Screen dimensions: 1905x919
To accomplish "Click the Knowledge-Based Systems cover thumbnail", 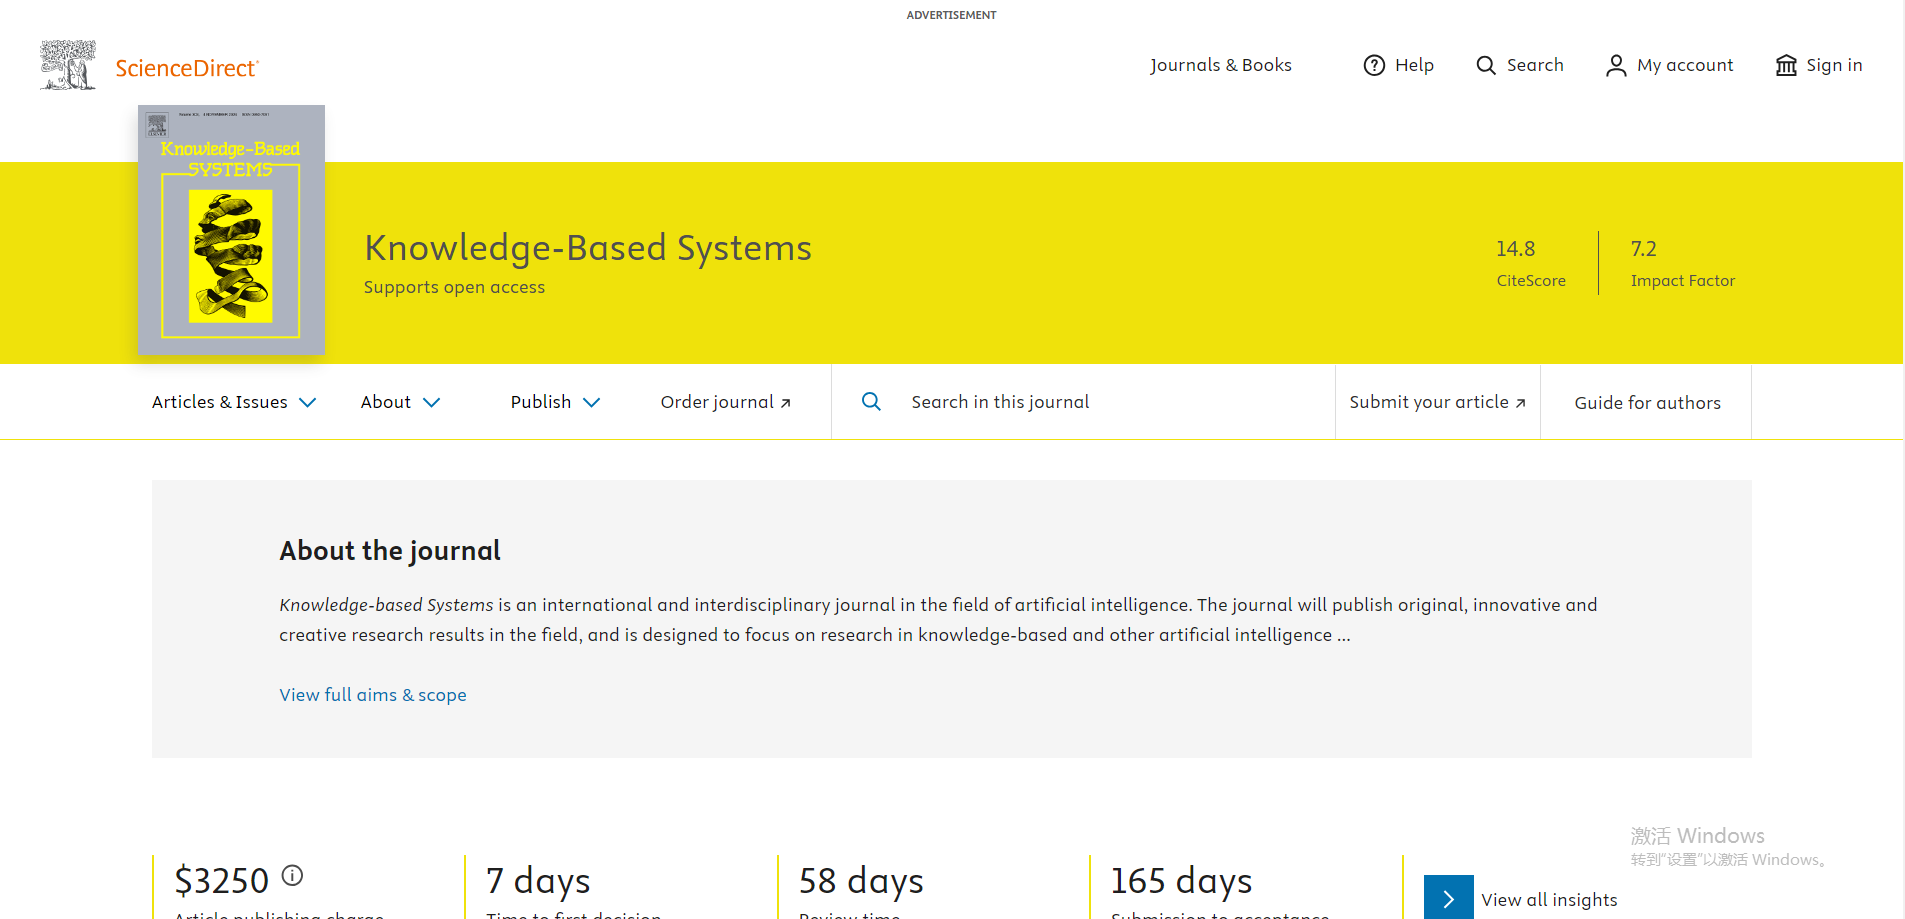I will (x=231, y=230).
